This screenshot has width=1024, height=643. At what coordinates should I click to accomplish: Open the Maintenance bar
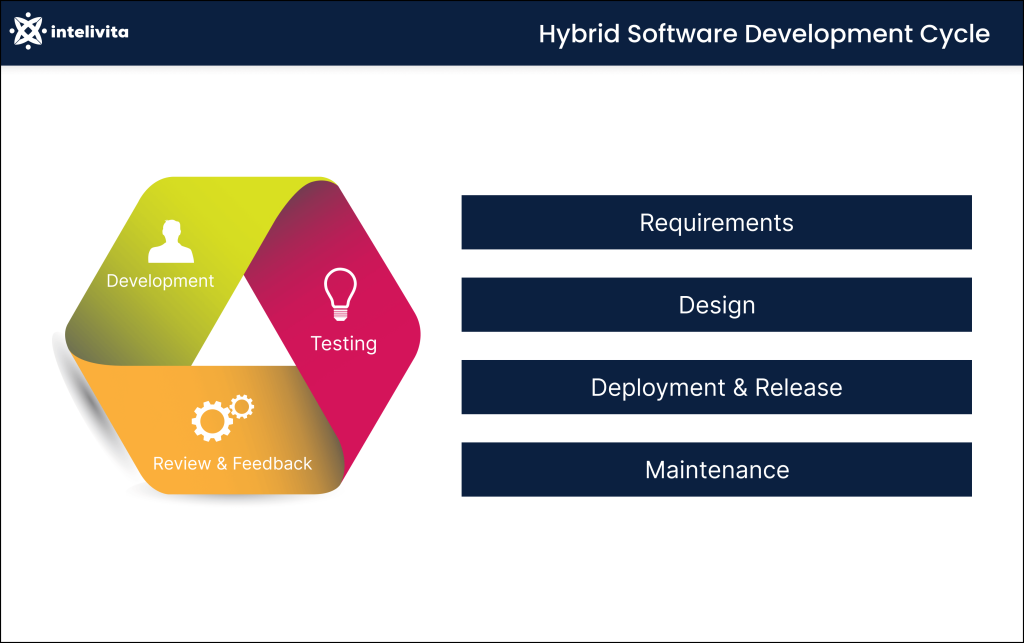(x=716, y=469)
